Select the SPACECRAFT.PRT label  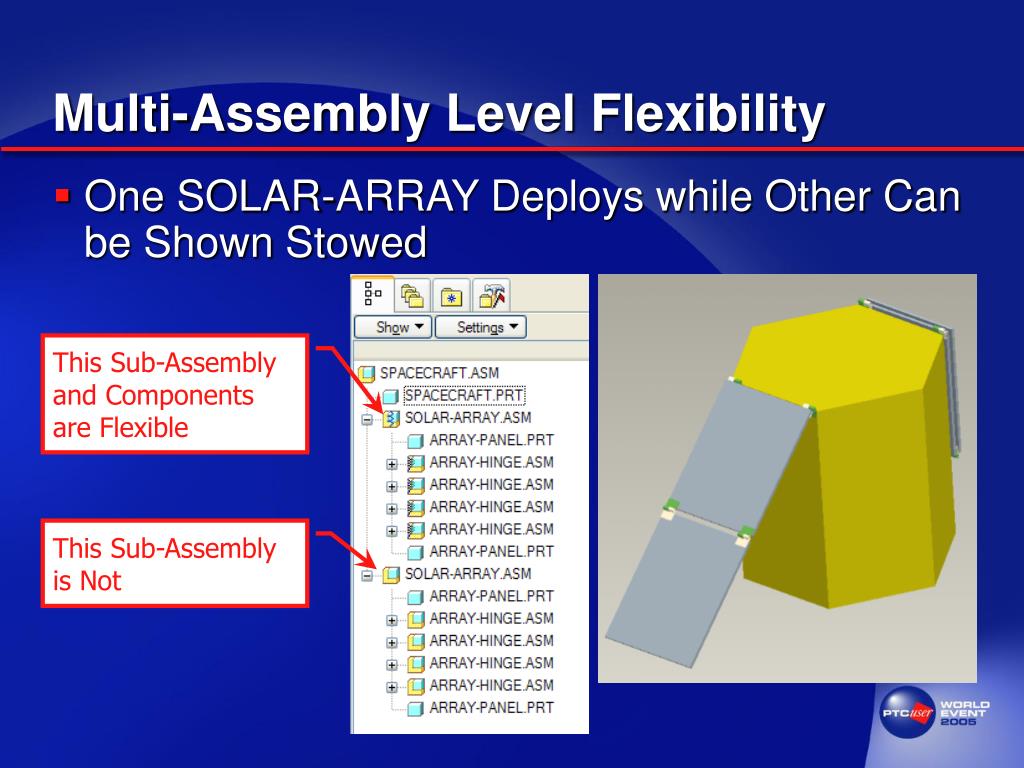(464, 395)
